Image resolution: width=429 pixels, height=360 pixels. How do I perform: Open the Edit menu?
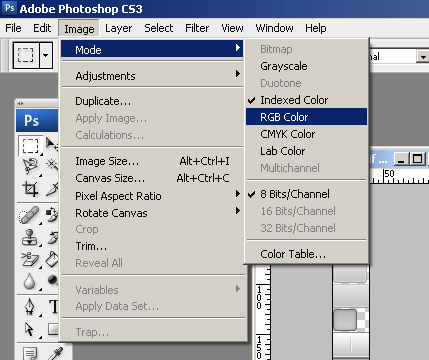point(42,28)
